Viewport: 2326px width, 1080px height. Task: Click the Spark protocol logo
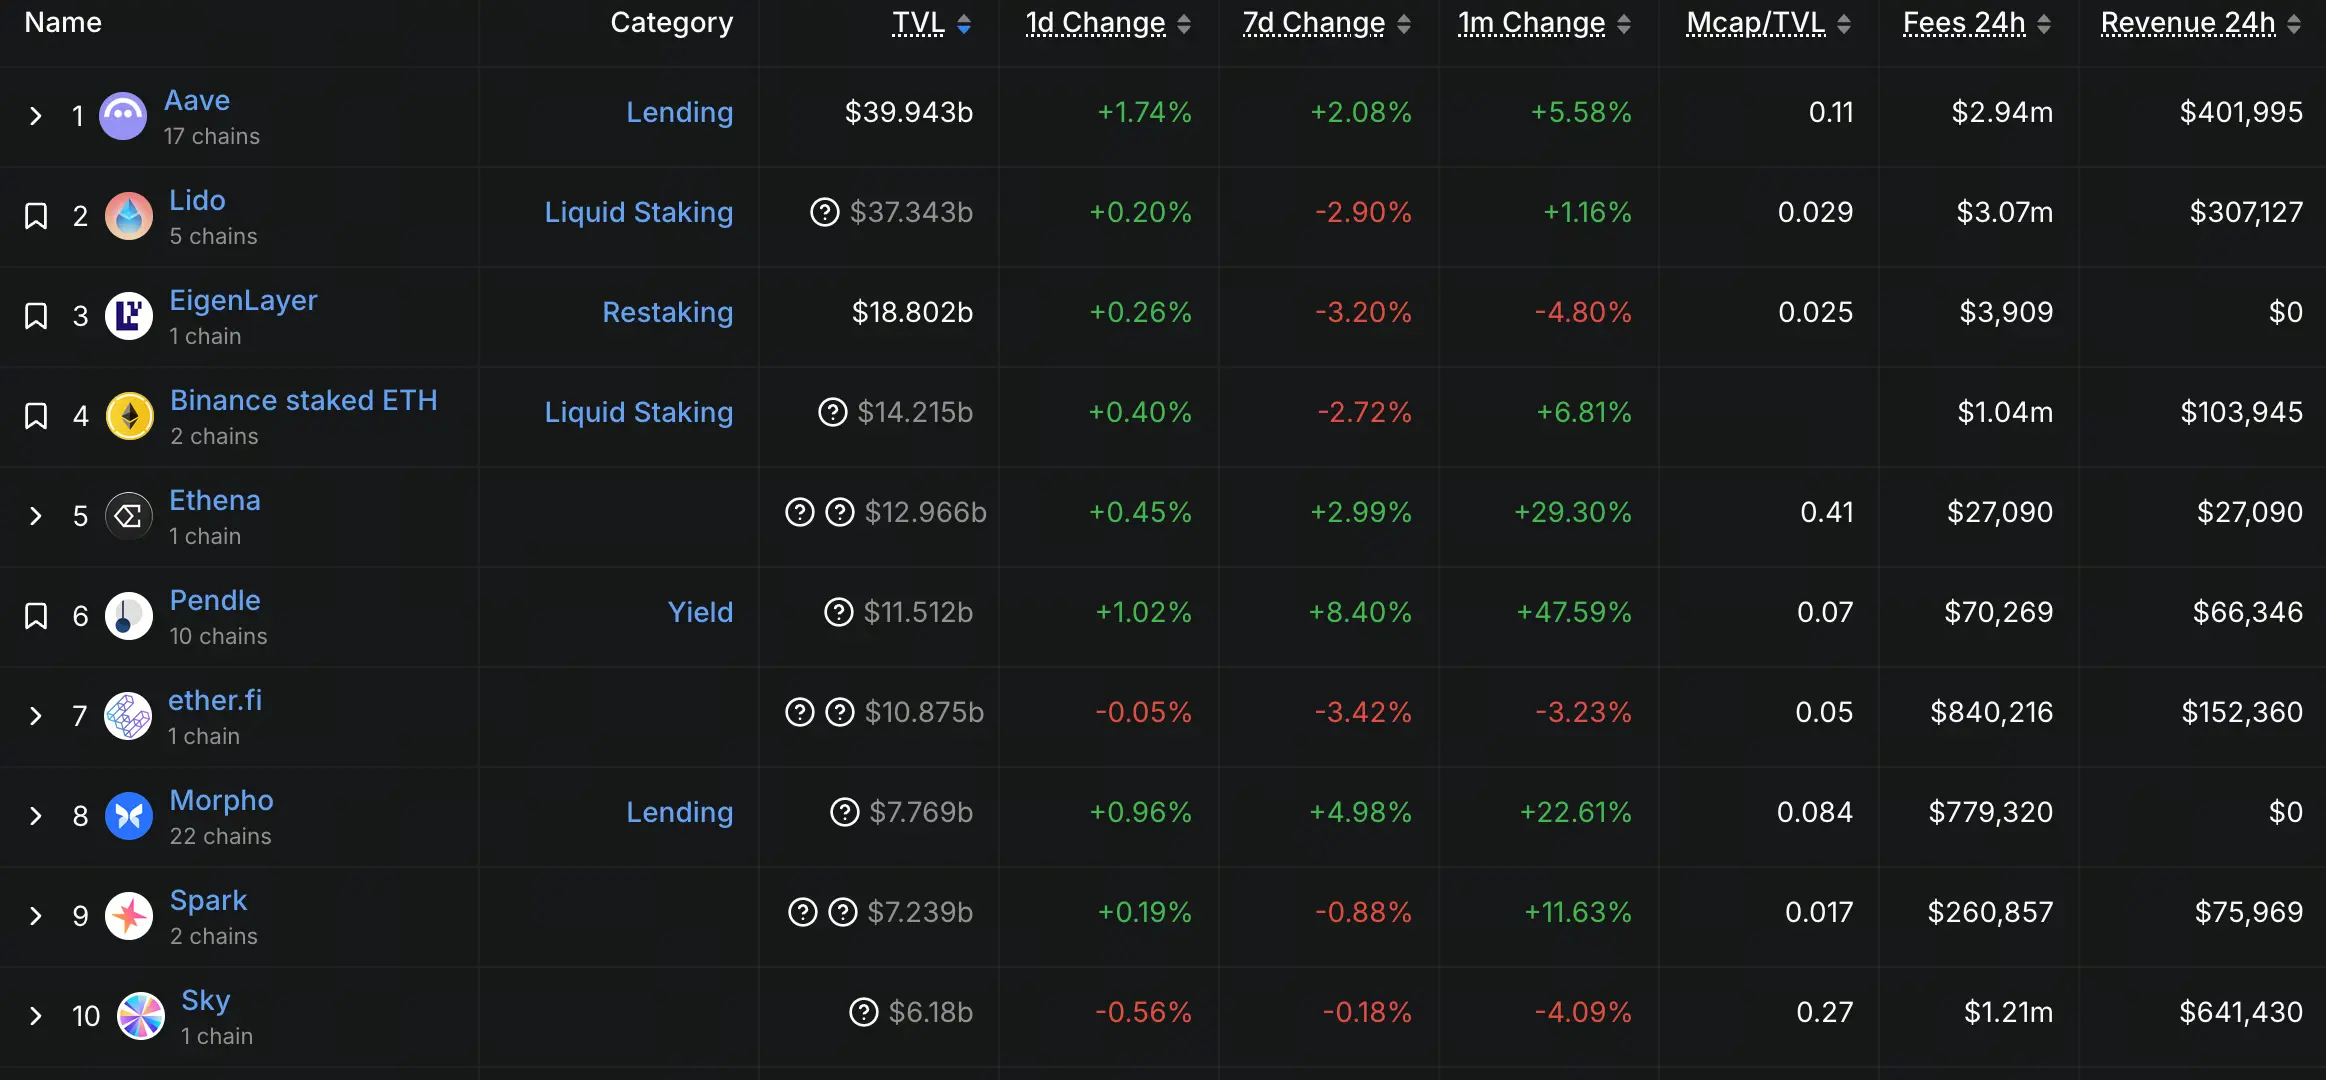[x=129, y=916]
